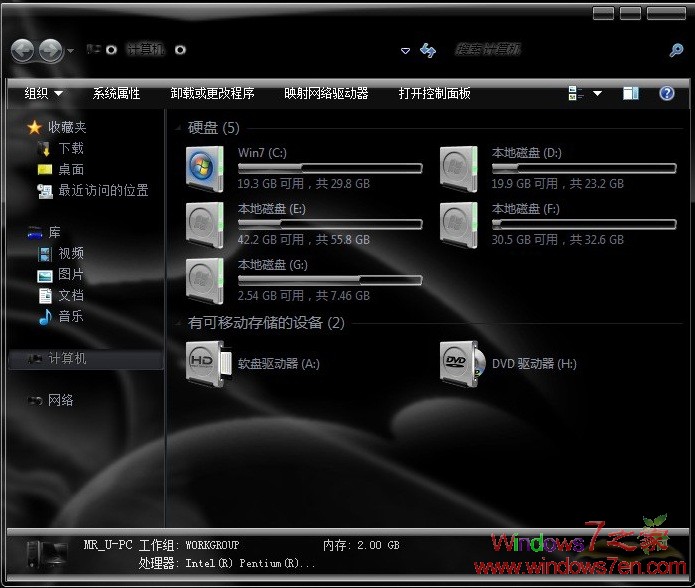Select the 音乐 note icon in sidebar
The width and height of the screenshot is (695, 588).
(45, 316)
